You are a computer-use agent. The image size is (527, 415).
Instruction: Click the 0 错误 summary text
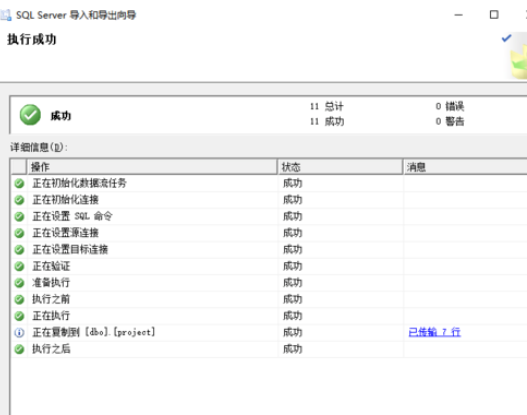coord(450,107)
